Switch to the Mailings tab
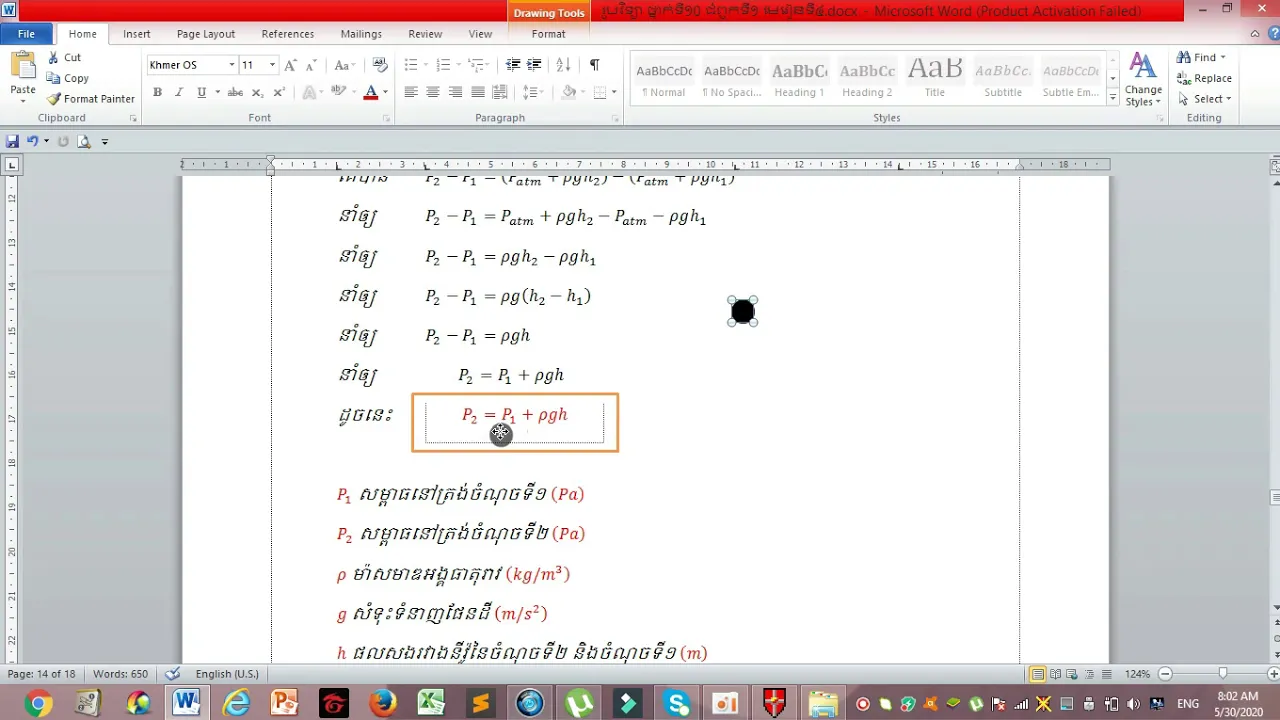Viewport: 1280px width, 720px height. coord(361,34)
